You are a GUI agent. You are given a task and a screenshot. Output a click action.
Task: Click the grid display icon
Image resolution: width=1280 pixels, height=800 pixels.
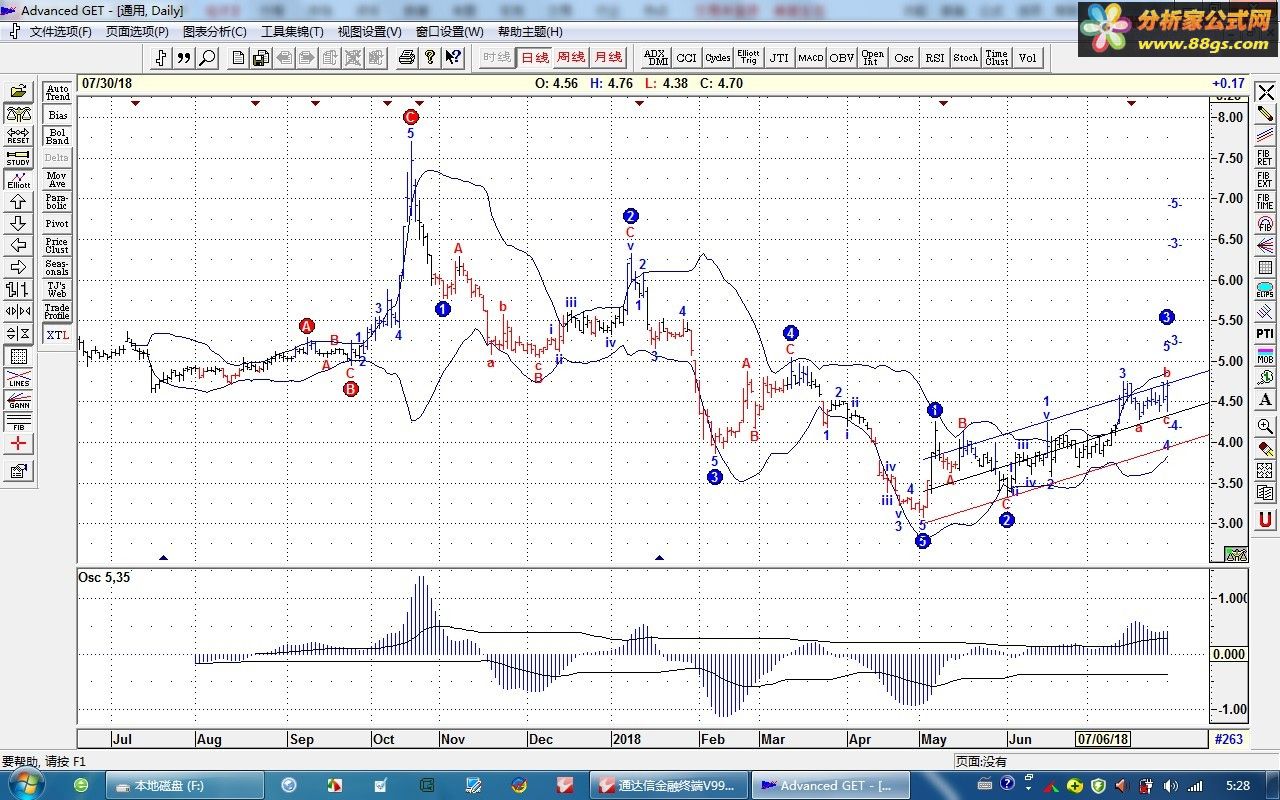coord(18,356)
